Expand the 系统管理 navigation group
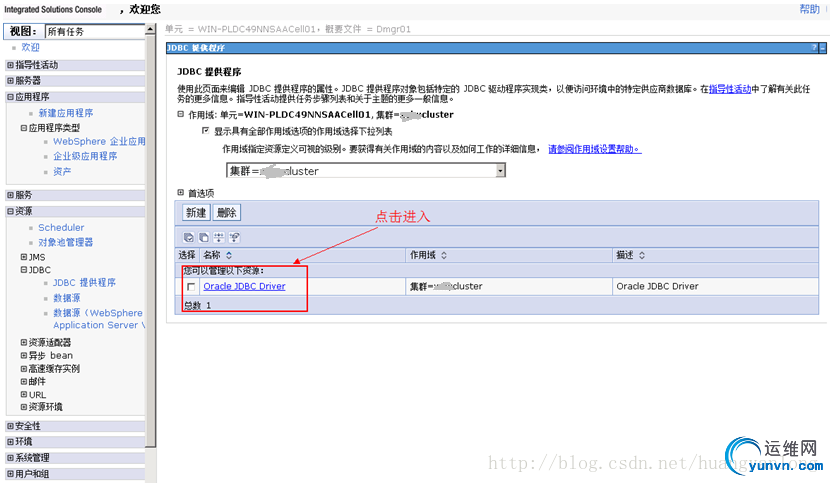Image resolution: width=830 pixels, height=483 pixels. pos(10,458)
